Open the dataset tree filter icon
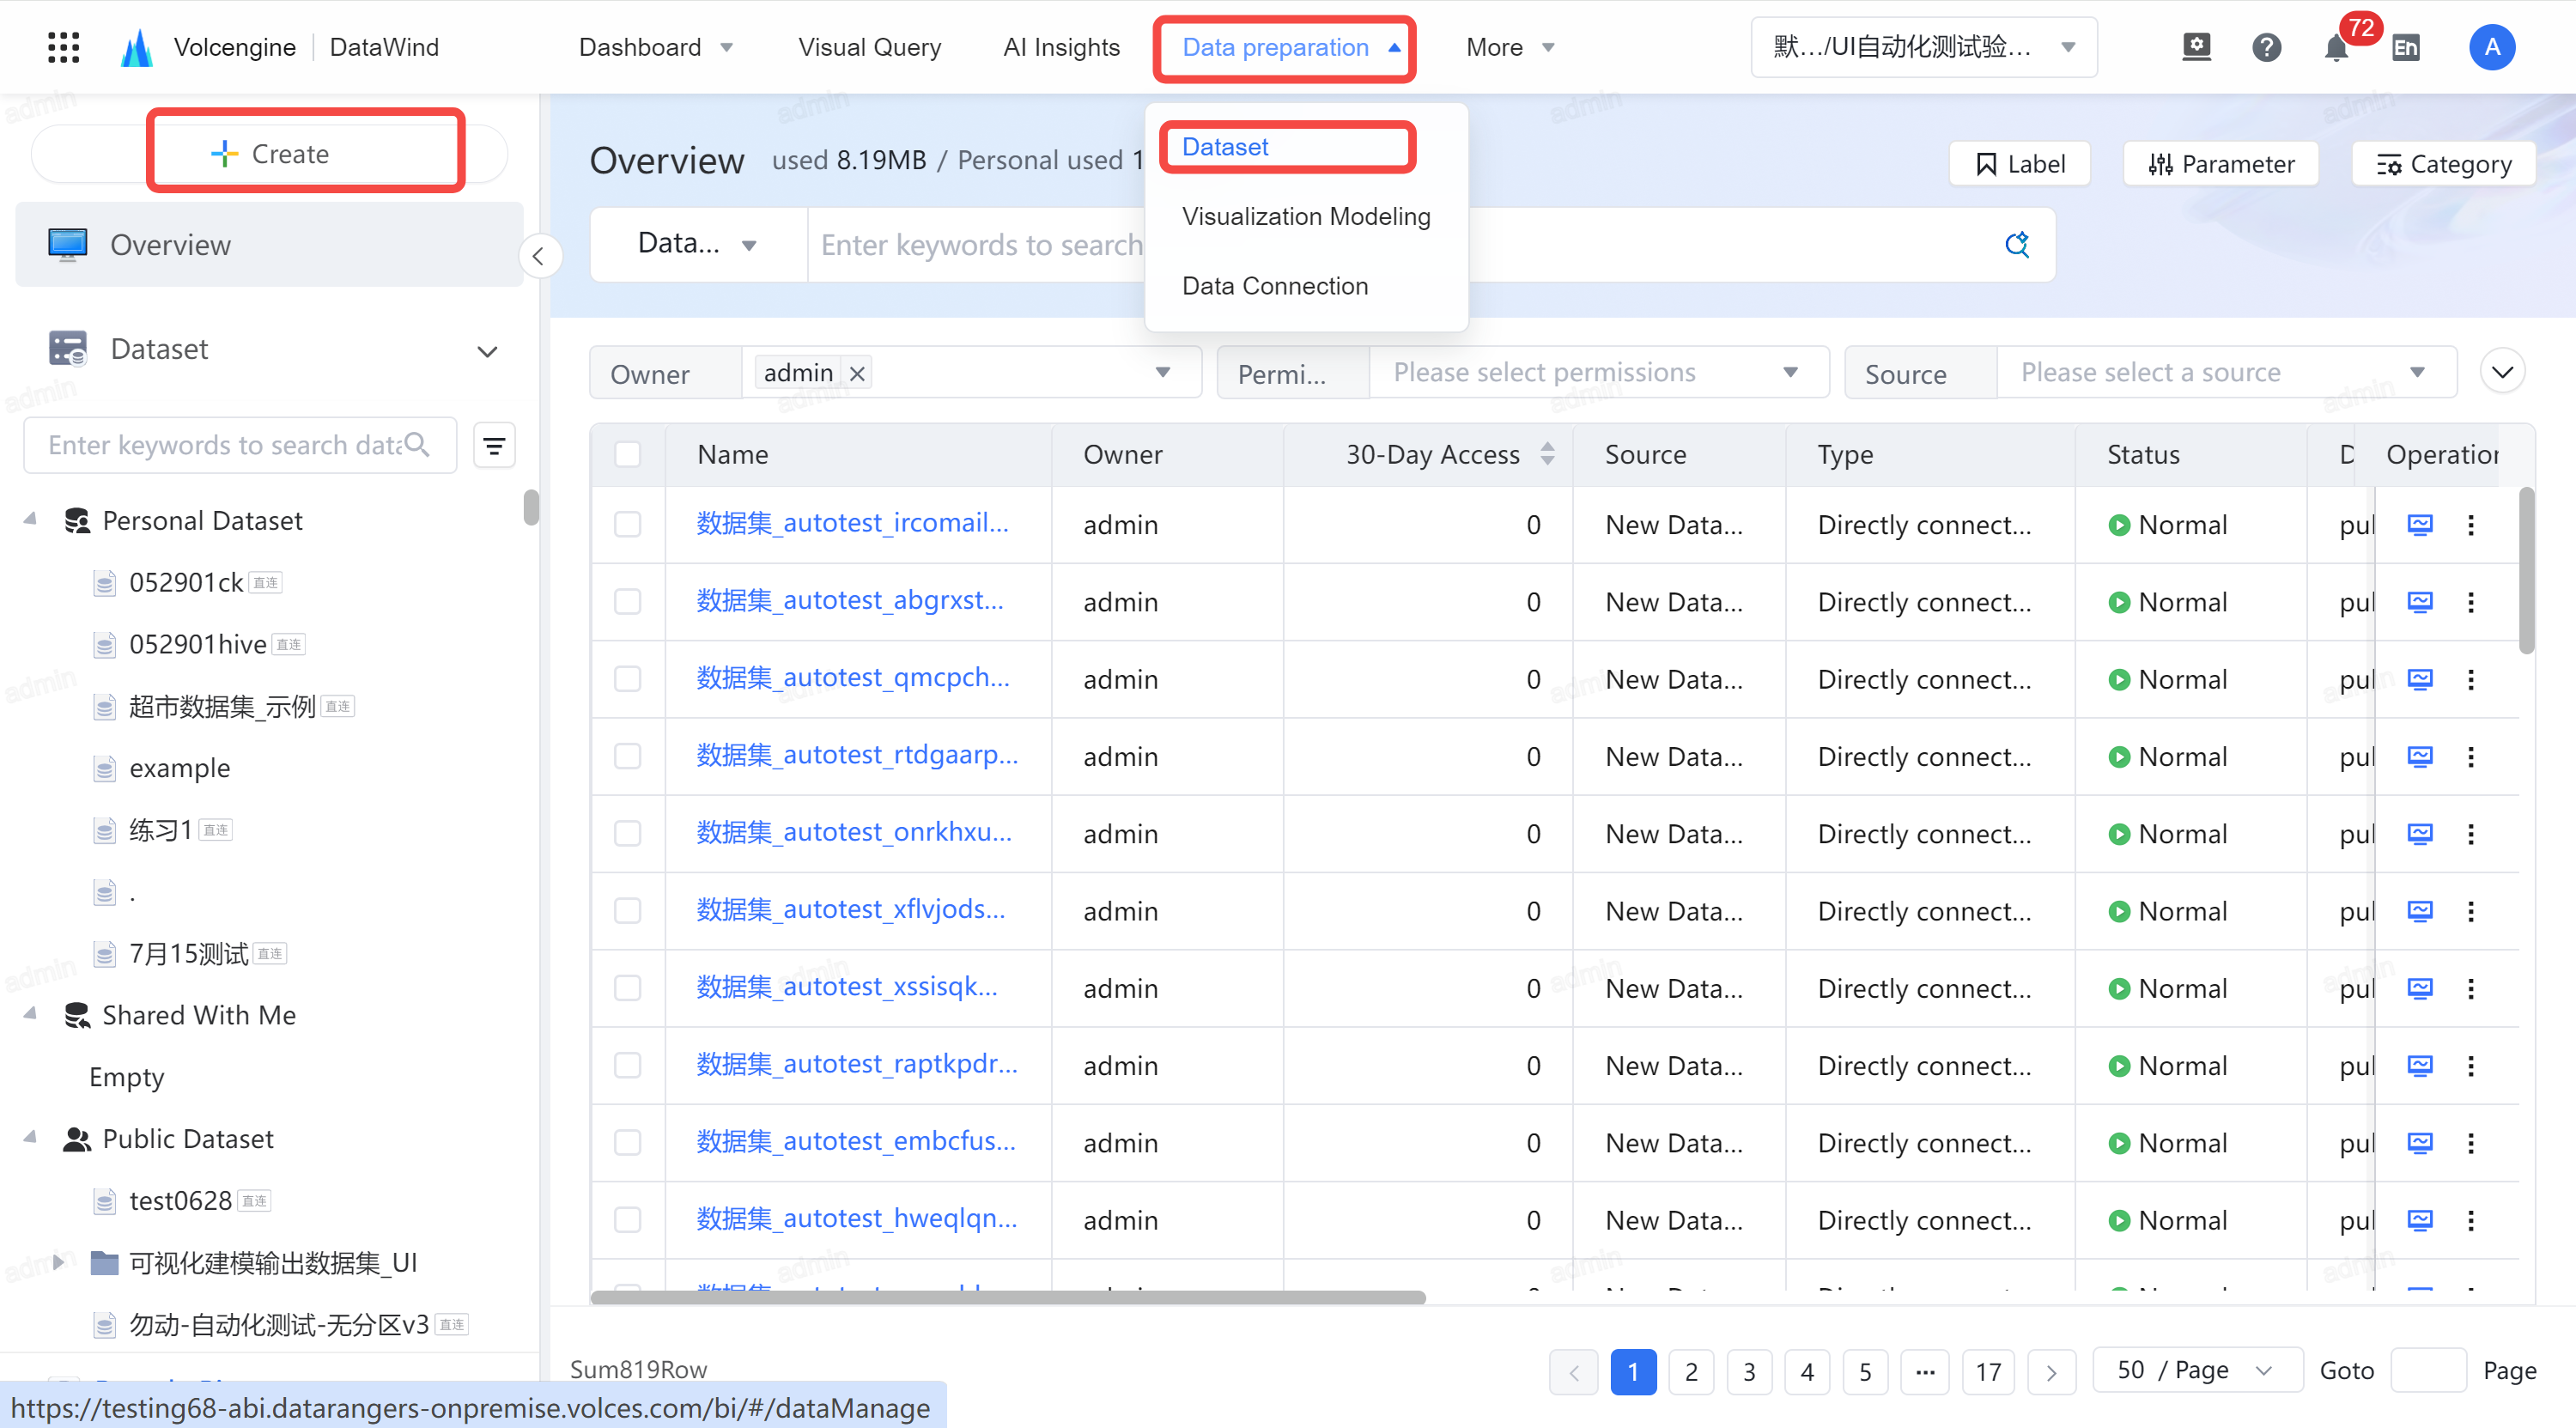This screenshot has height=1428, width=2576. [x=494, y=446]
